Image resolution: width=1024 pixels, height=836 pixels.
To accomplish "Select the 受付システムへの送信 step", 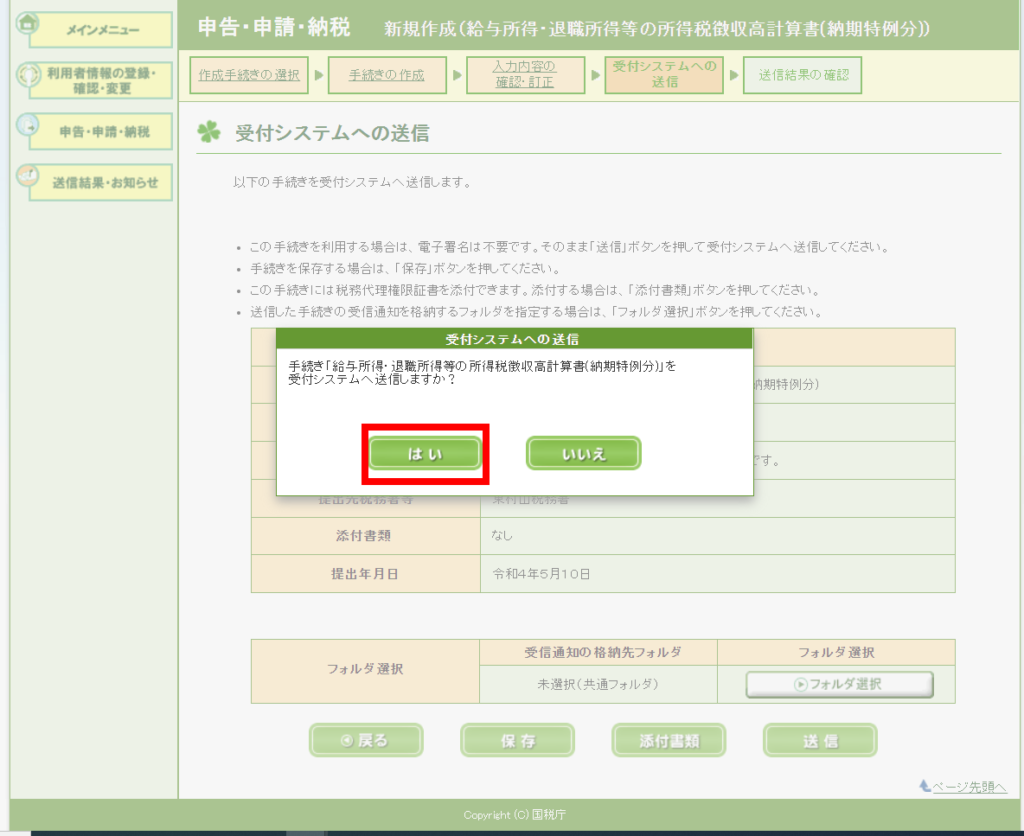I will coord(664,75).
